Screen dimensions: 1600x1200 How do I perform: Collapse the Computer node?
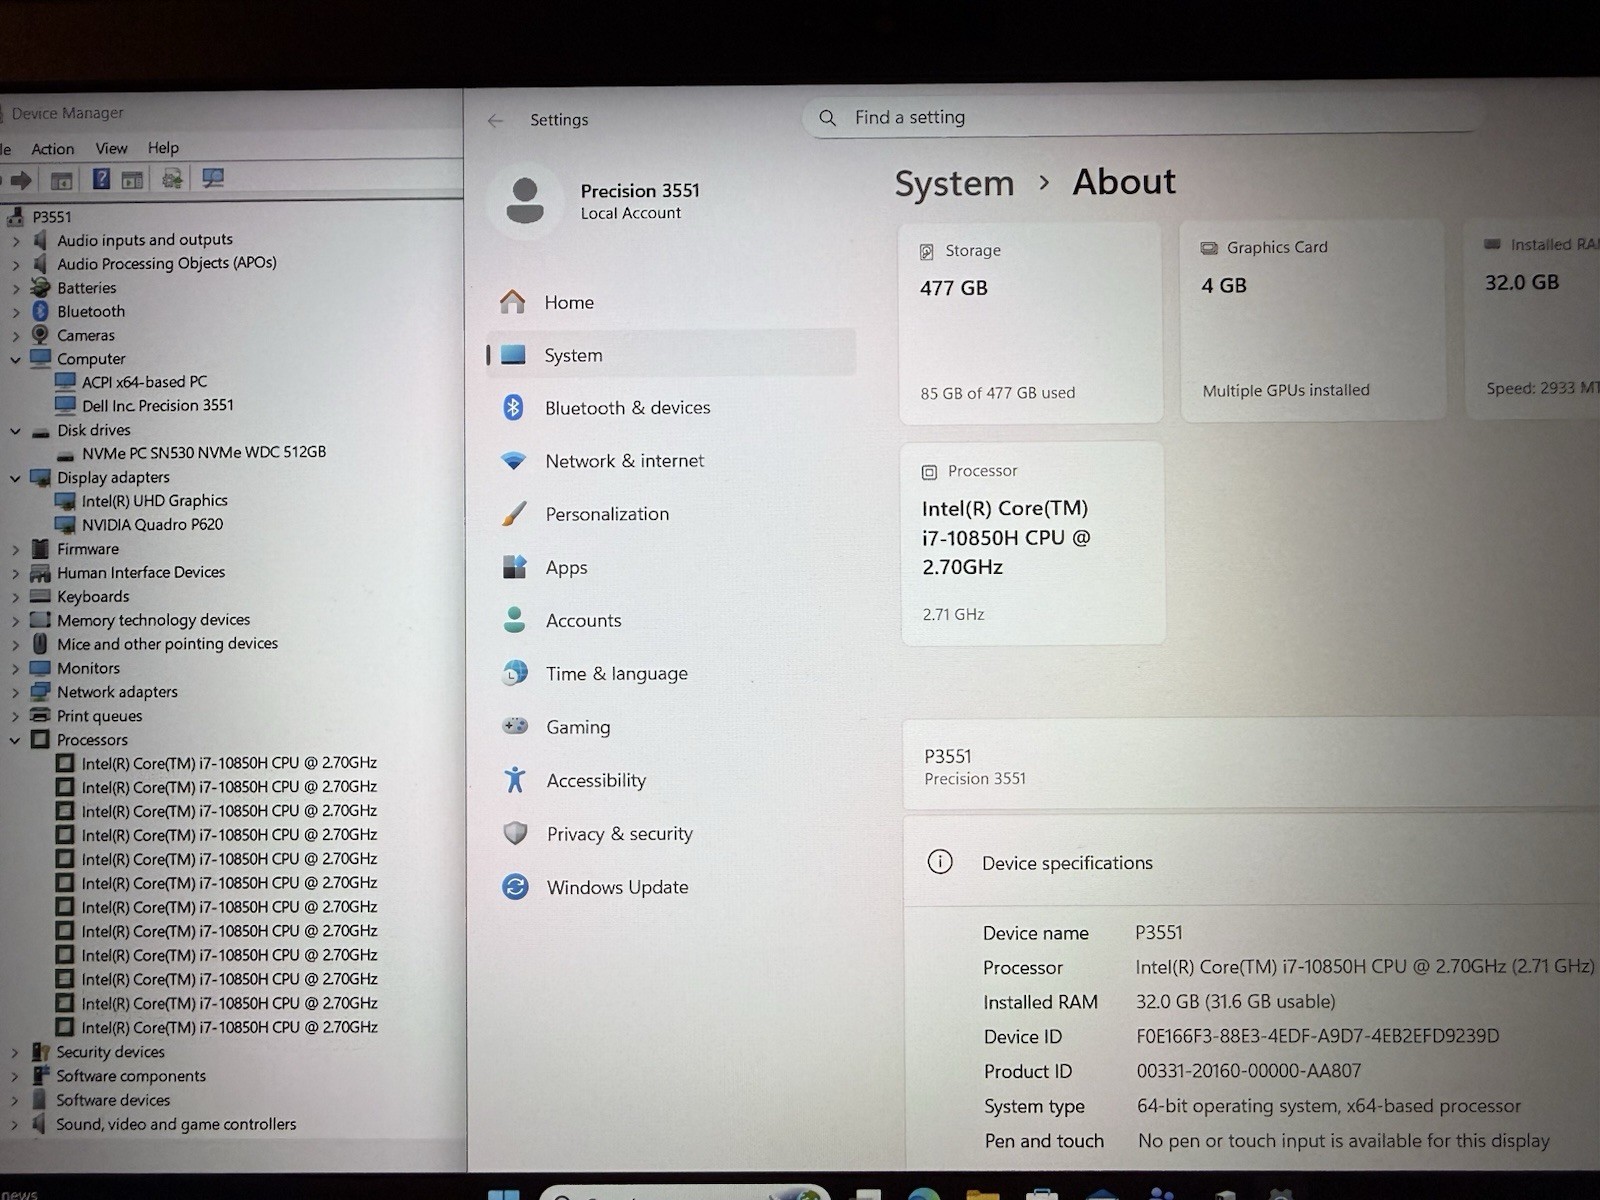(16, 359)
